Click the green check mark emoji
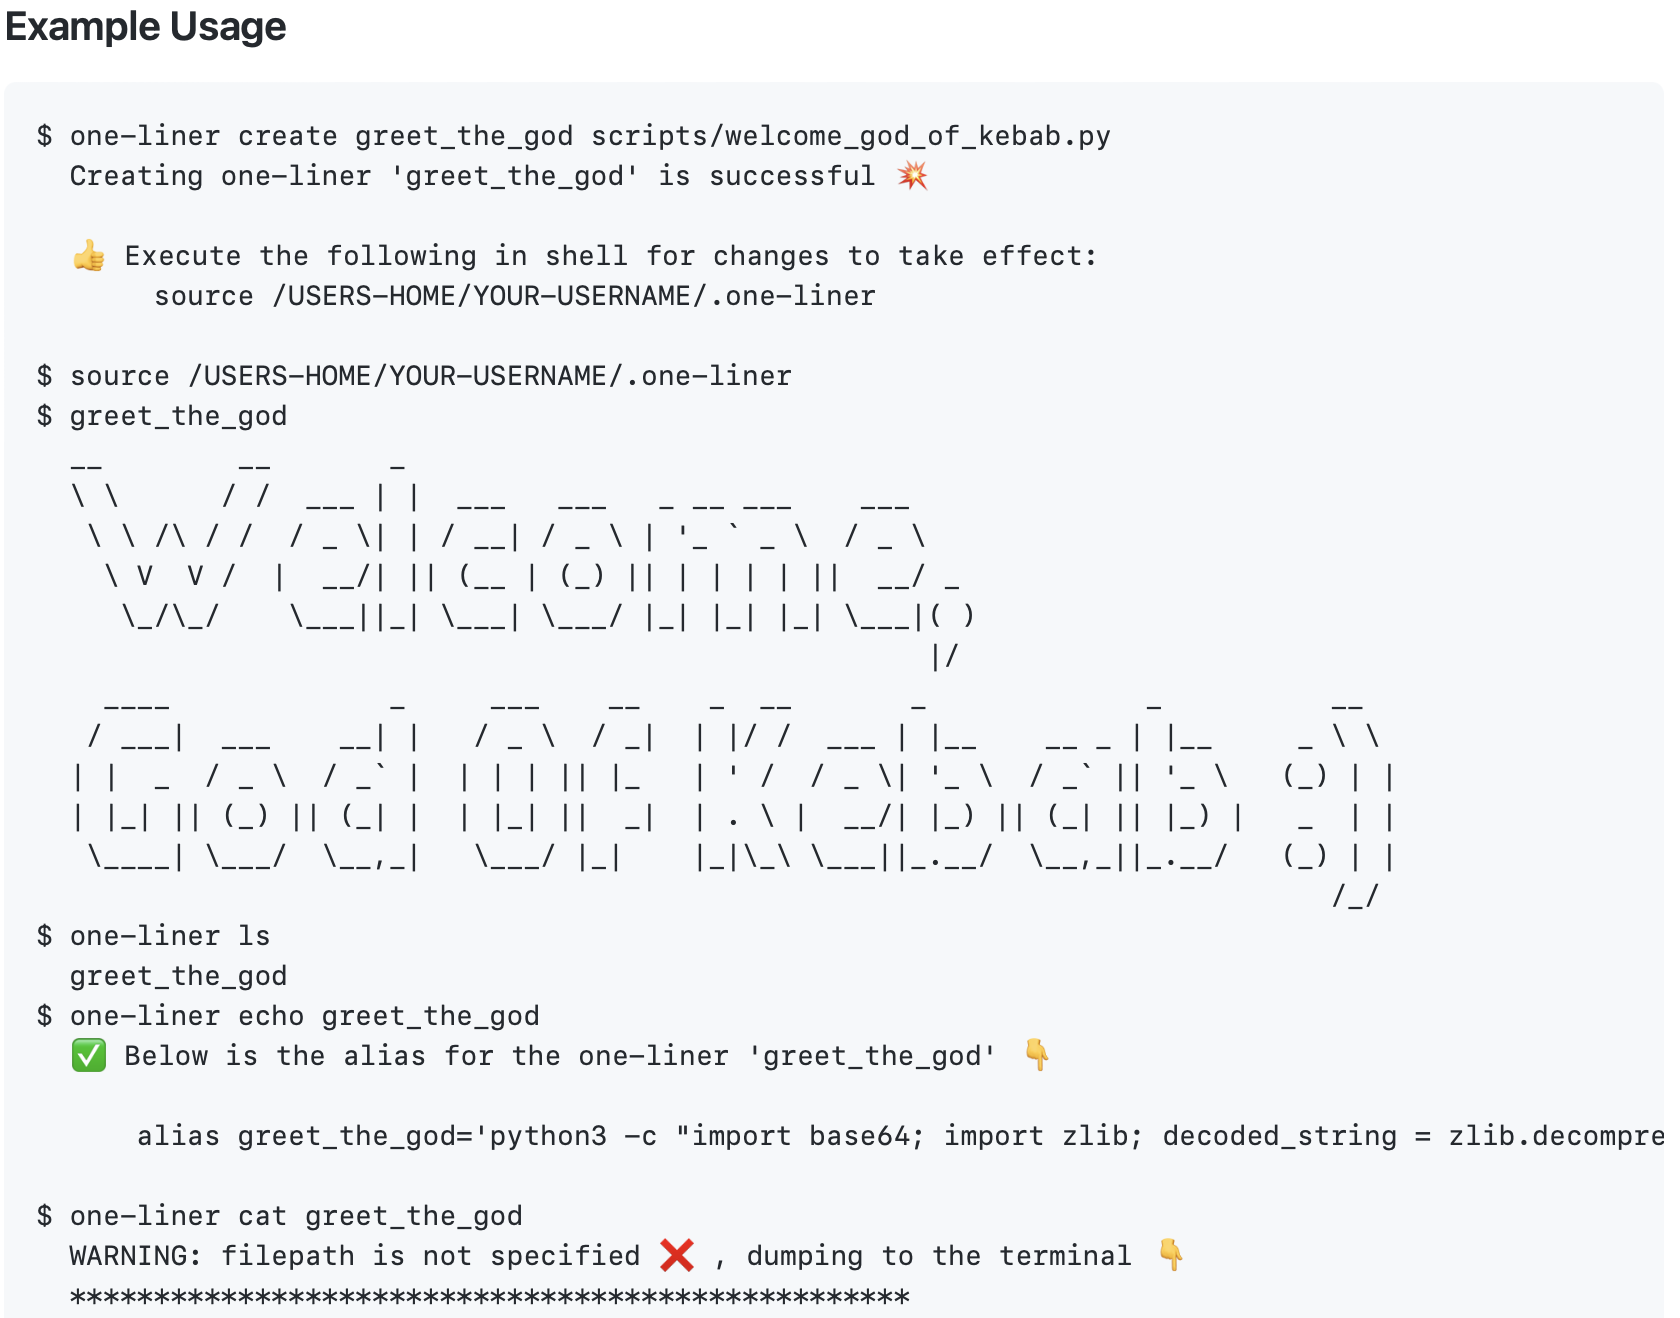 click(89, 1056)
